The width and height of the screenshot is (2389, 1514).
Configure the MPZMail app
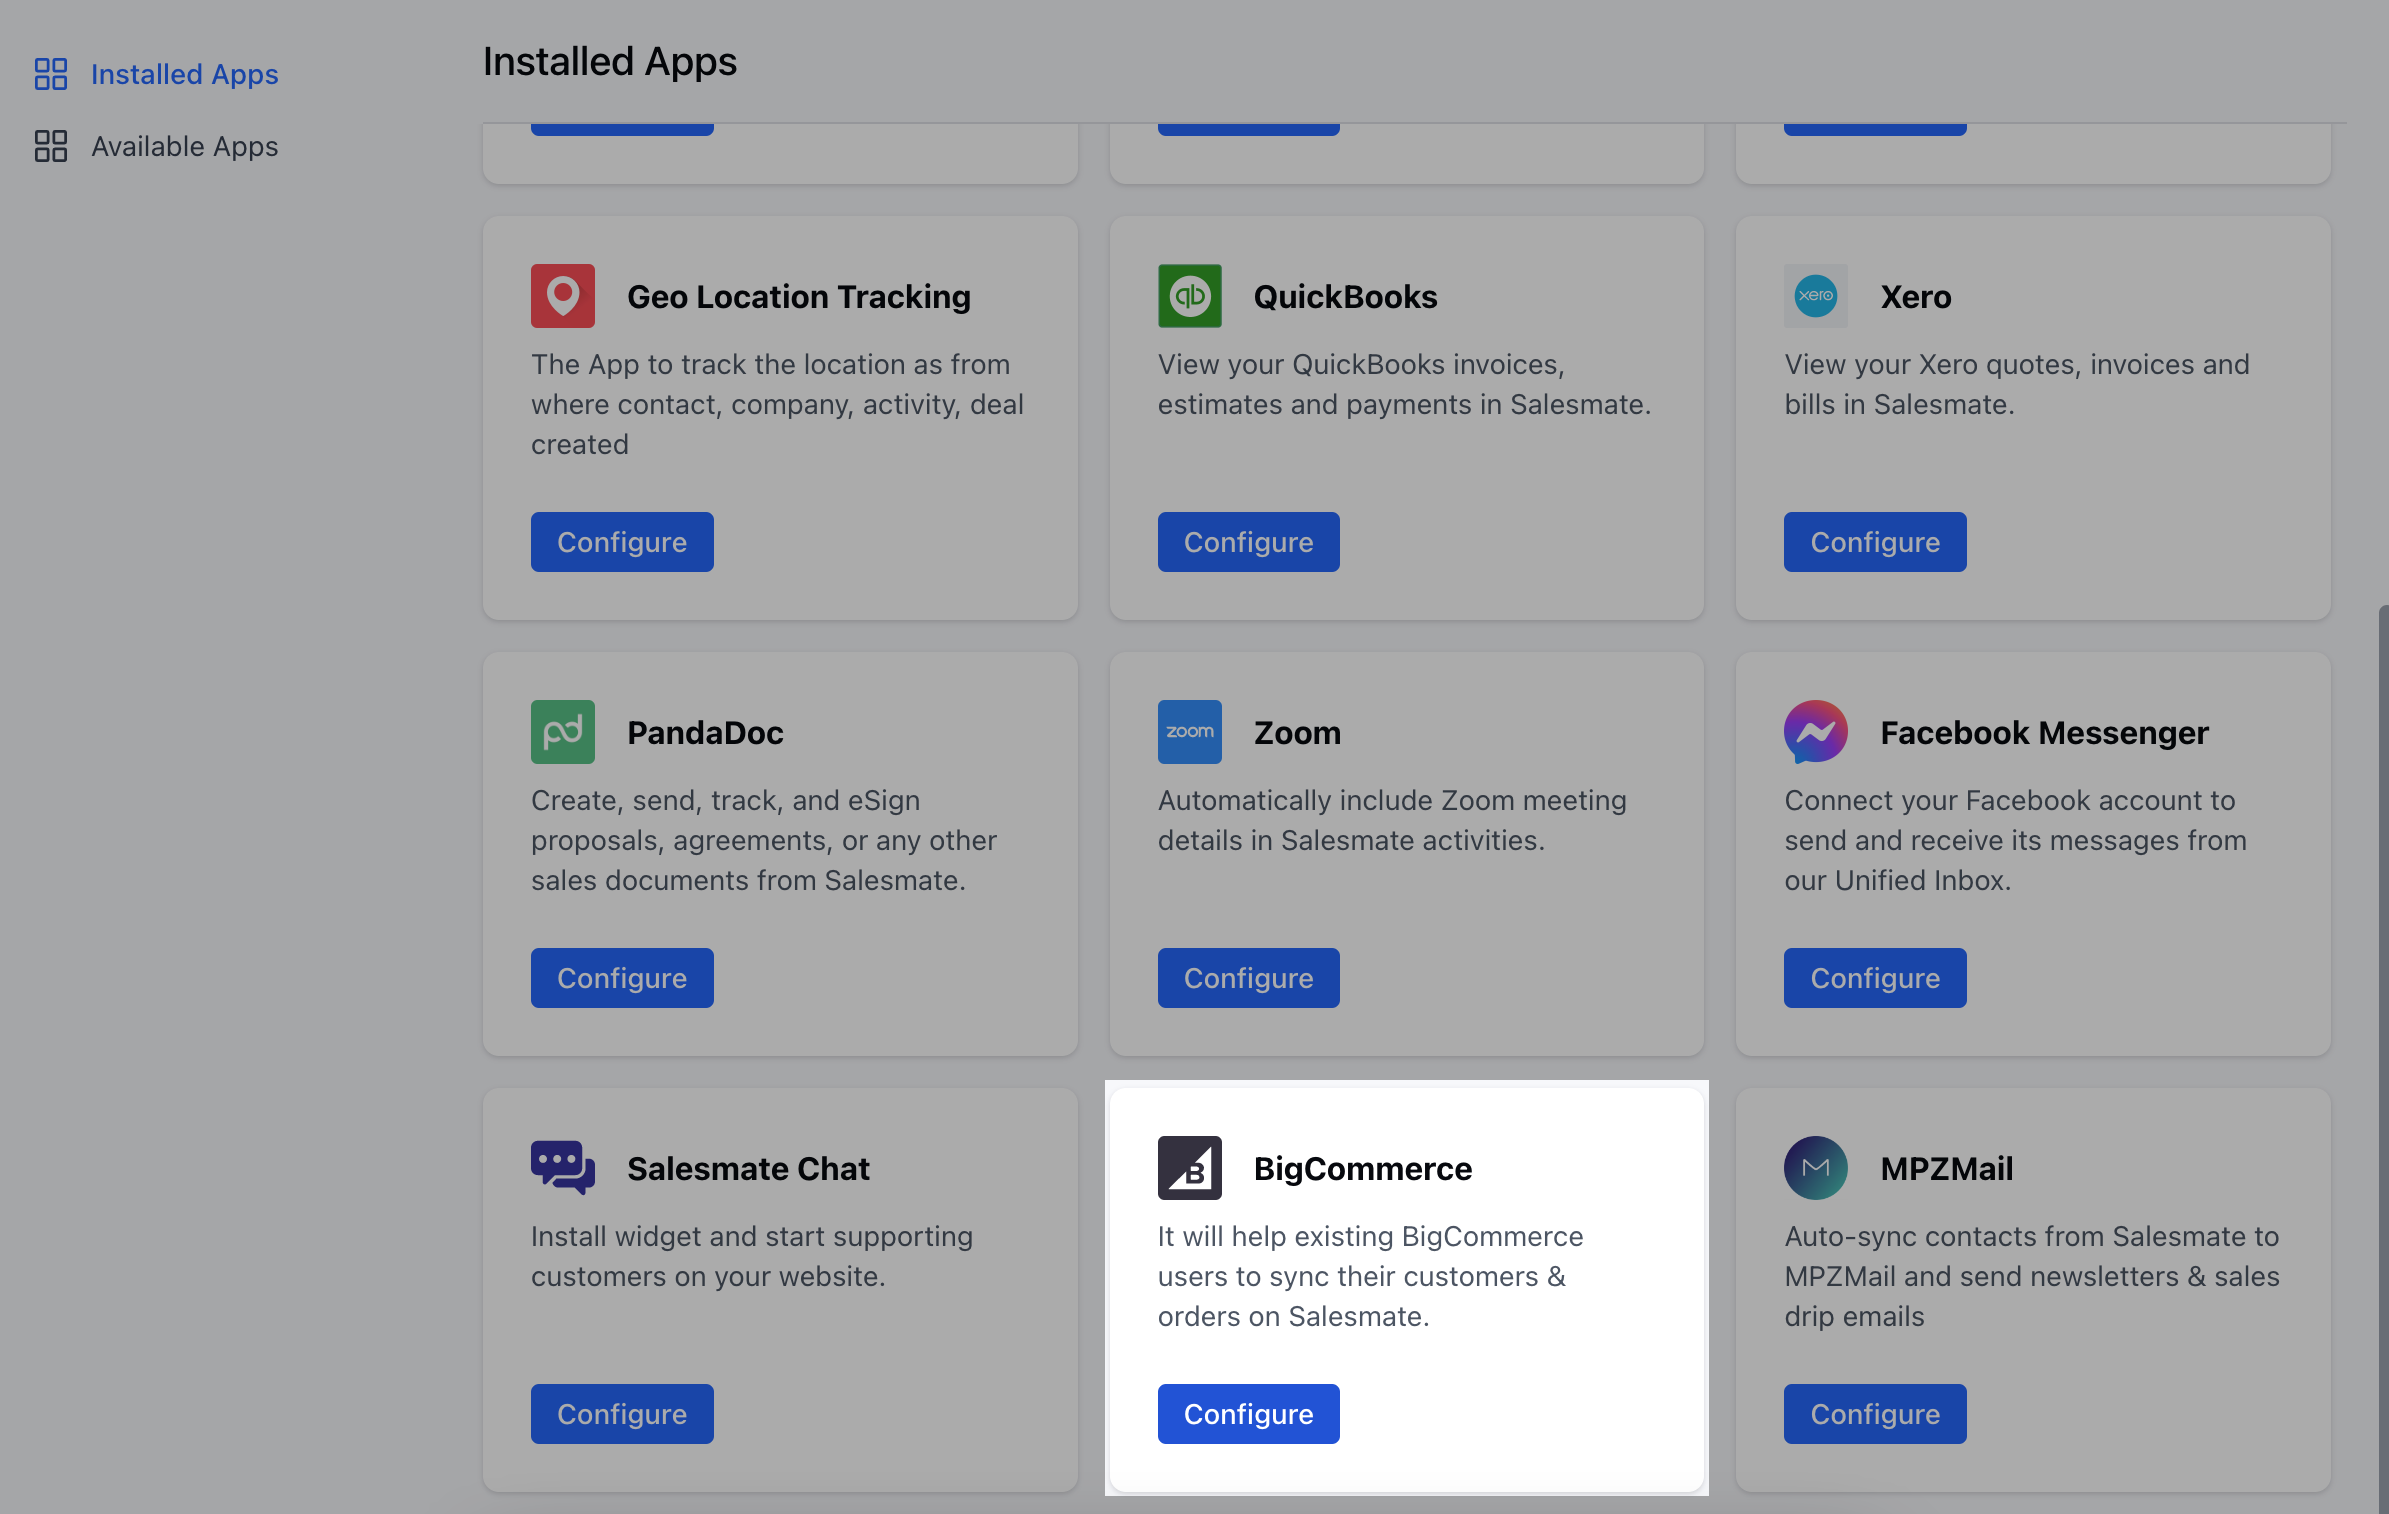tap(1874, 1413)
